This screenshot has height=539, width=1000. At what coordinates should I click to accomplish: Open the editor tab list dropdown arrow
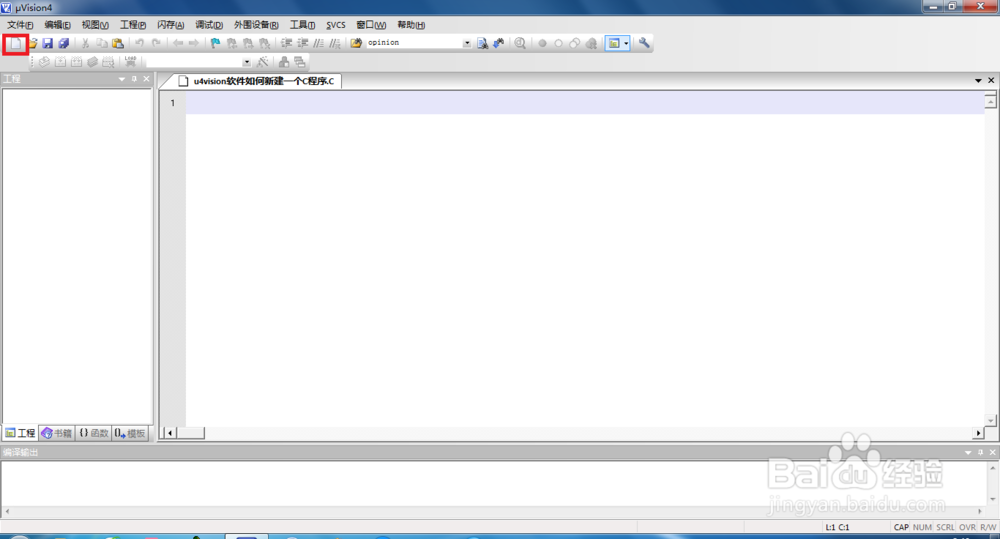(978, 80)
